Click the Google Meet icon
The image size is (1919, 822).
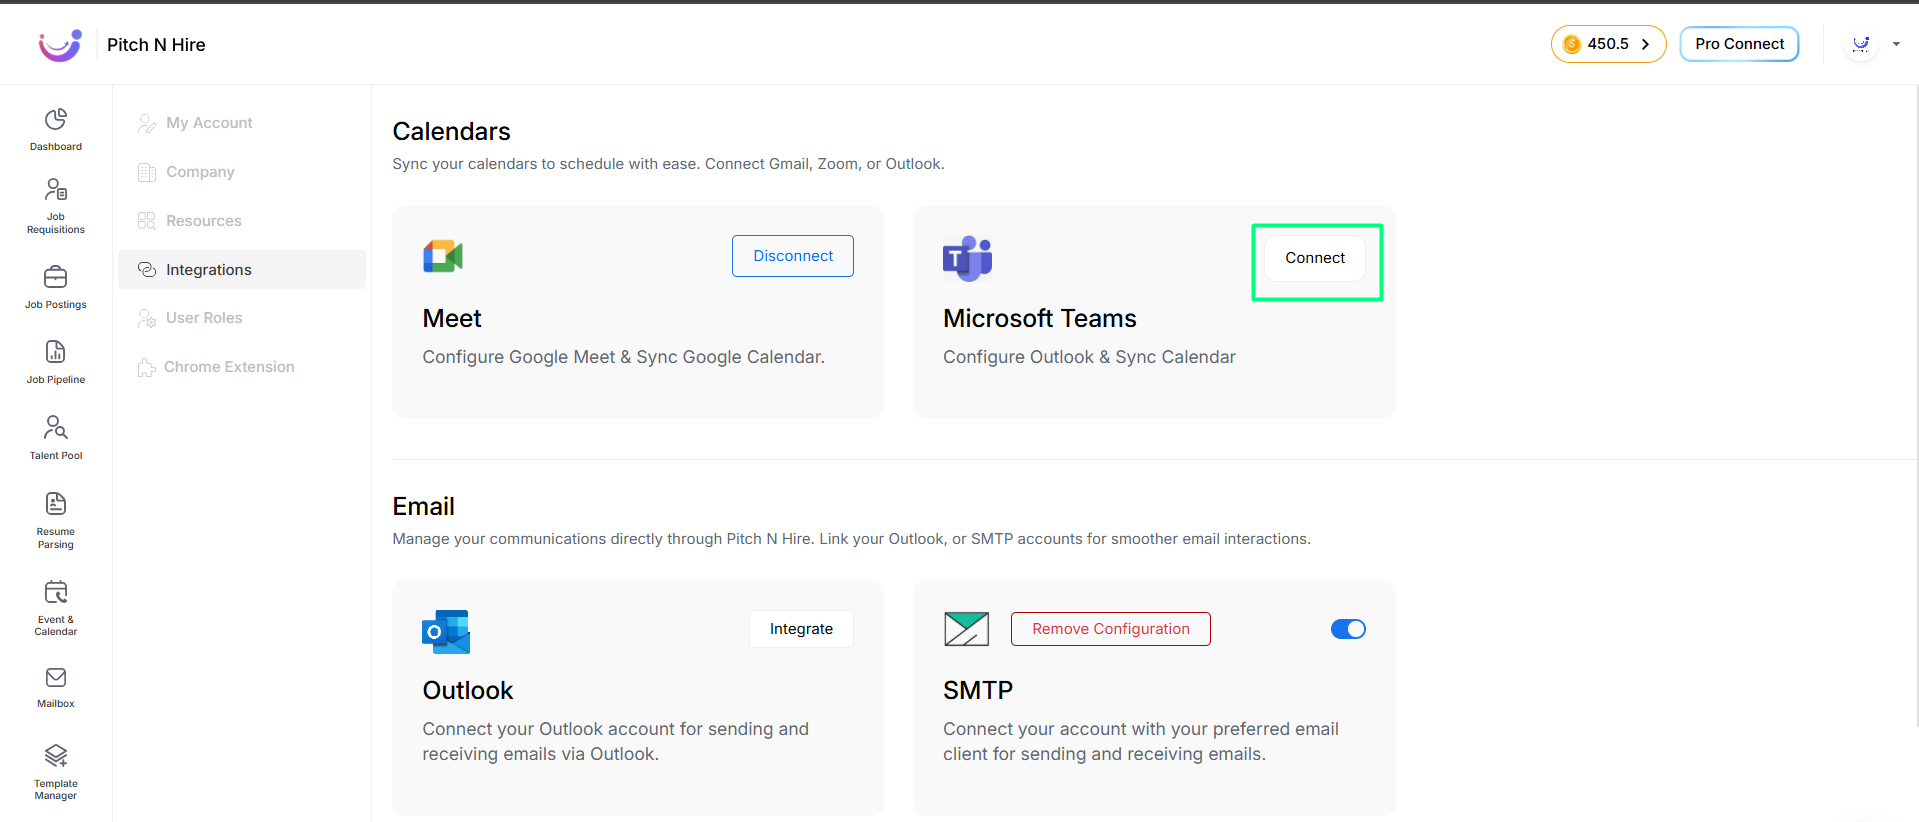pyautogui.click(x=443, y=257)
